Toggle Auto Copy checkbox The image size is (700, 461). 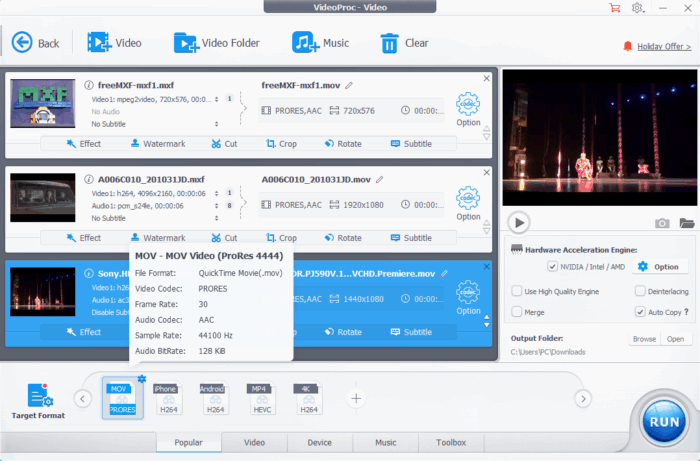tap(640, 311)
